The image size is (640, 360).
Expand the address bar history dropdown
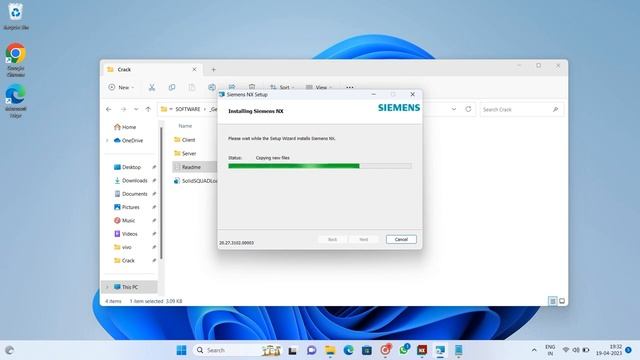(454, 109)
